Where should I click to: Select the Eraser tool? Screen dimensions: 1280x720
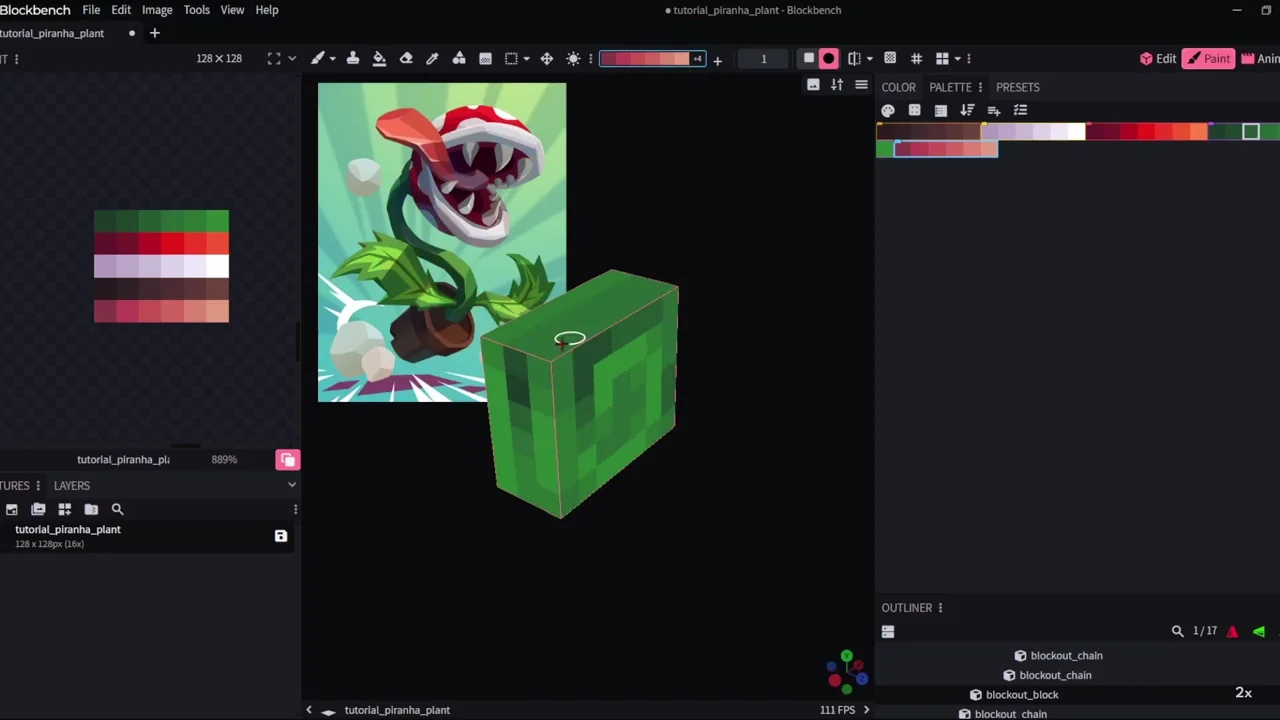click(x=406, y=58)
